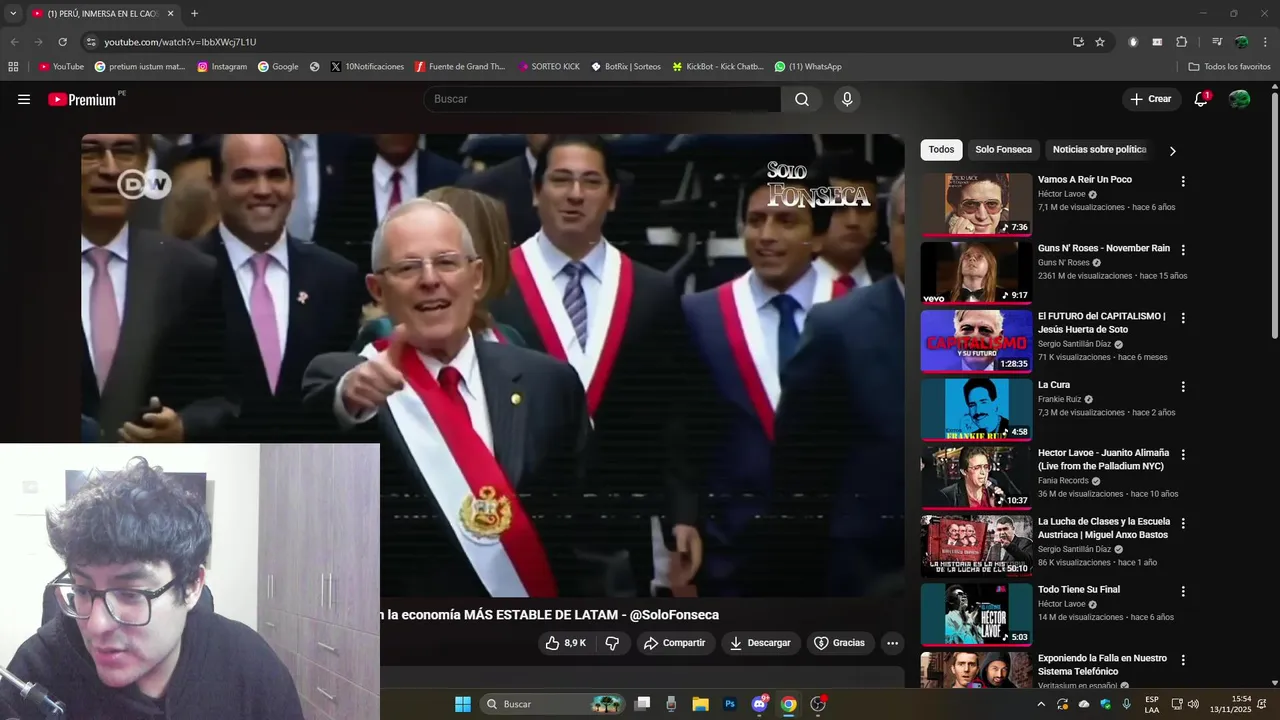Open the YouTube bookmark
1280x720 pixels.
click(61, 67)
